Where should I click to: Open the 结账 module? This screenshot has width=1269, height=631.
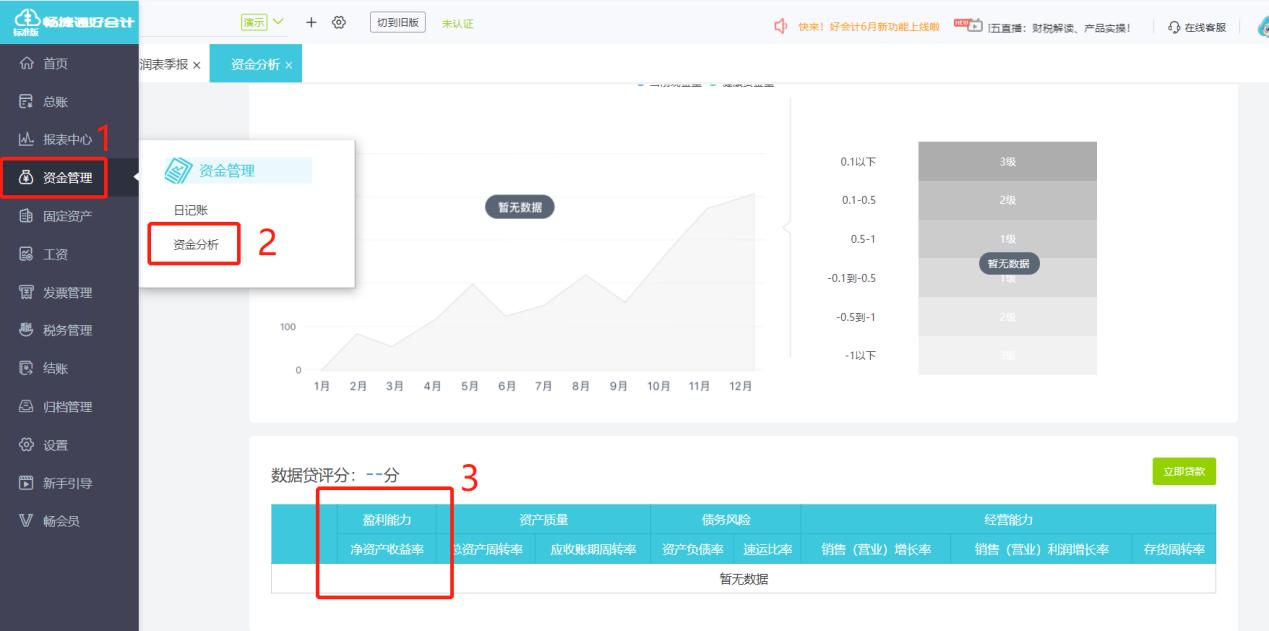pyautogui.click(x=53, y=368)
